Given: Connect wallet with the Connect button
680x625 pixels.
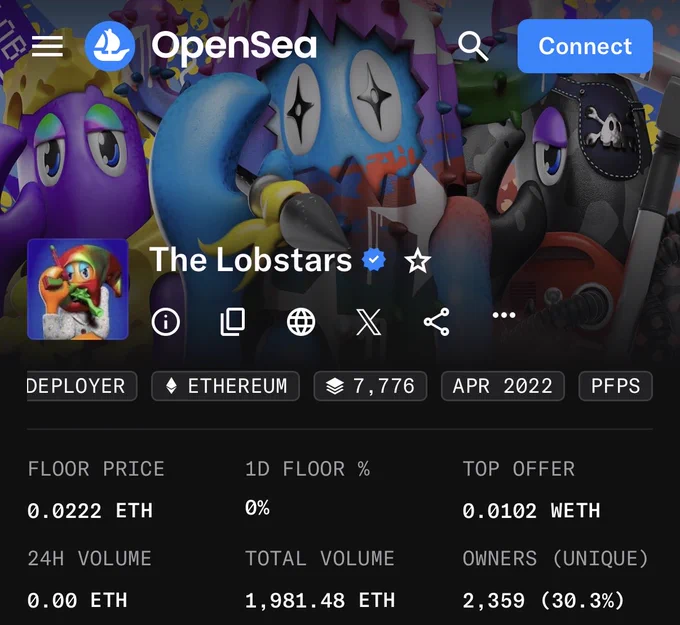Looking at the screenshot, I should click(585, 46).
